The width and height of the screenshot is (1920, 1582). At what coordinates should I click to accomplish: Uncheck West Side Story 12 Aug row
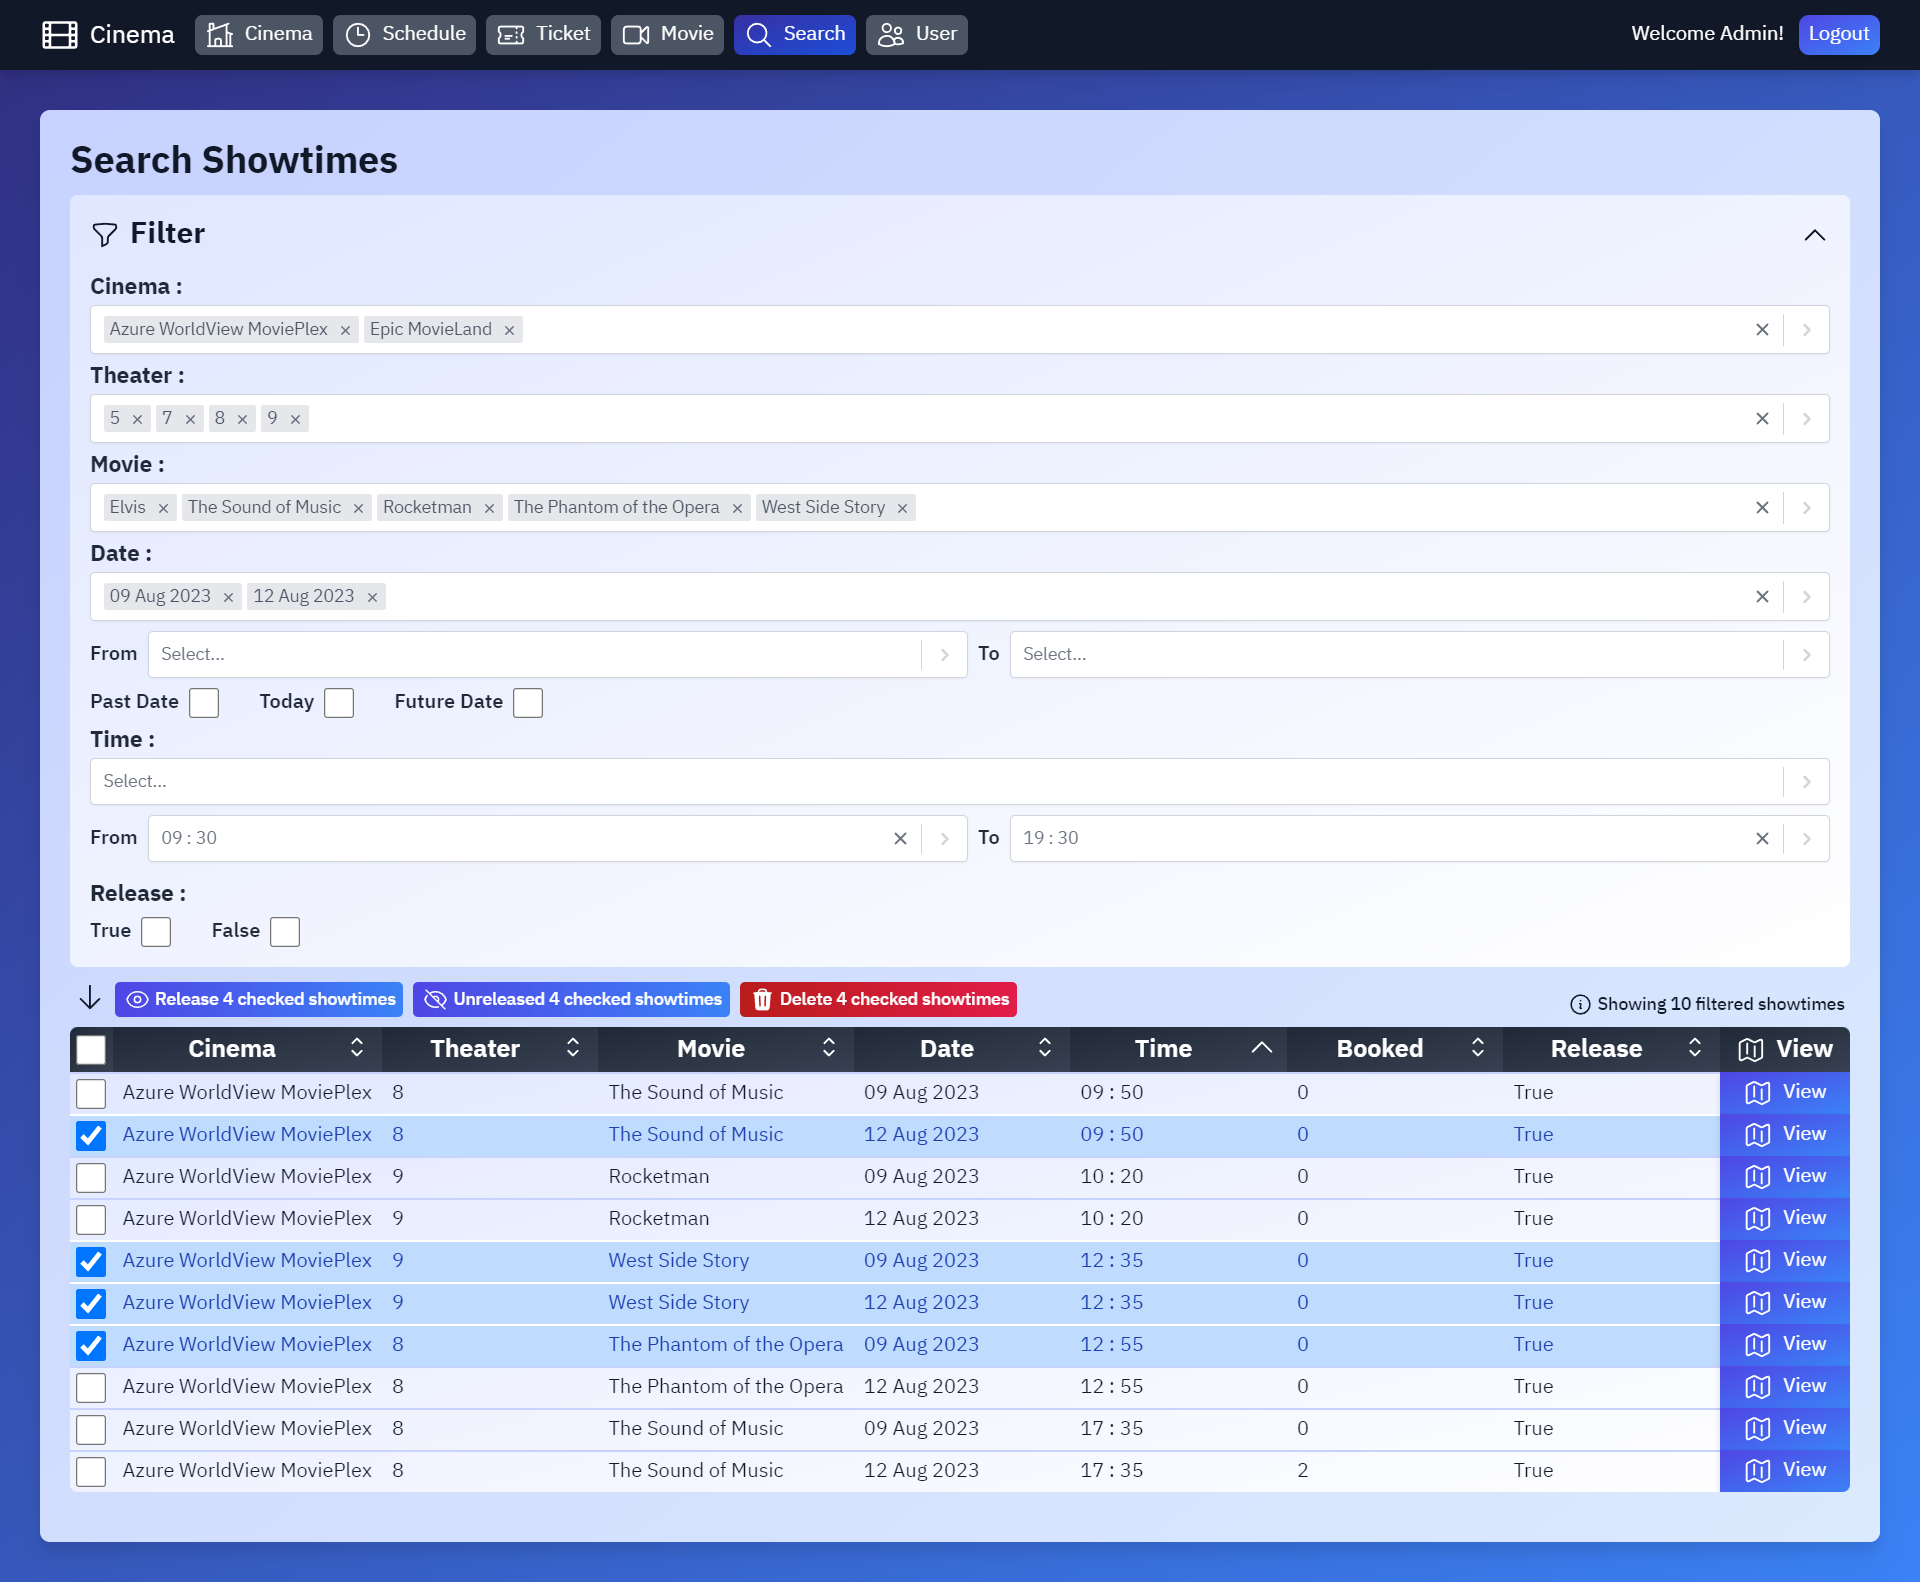(x=91, y=1304)
